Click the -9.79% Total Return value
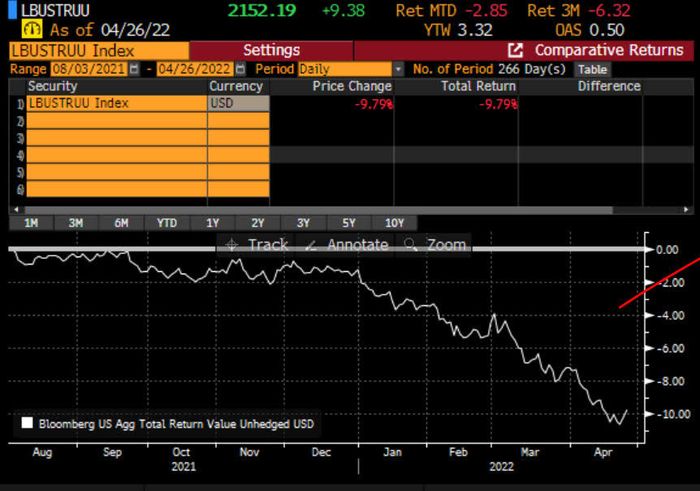700x491 pixels. (498, 104)
